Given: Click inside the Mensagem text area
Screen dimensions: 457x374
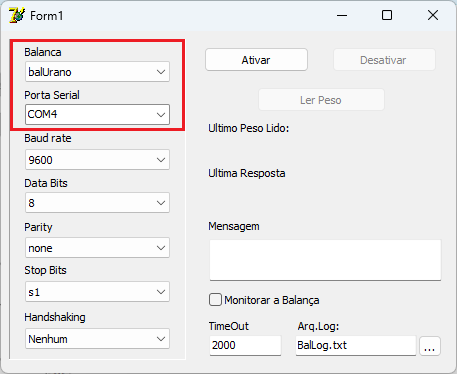Looking at the screenshot, I should point(325,260).
